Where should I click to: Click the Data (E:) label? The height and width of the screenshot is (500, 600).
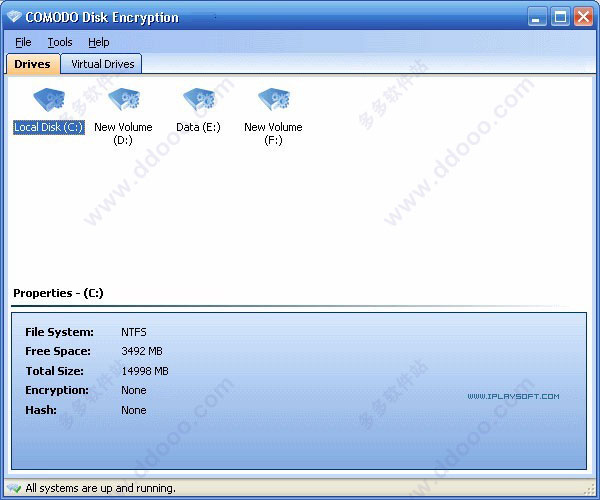pyautogui.click(x=198, y=127)
